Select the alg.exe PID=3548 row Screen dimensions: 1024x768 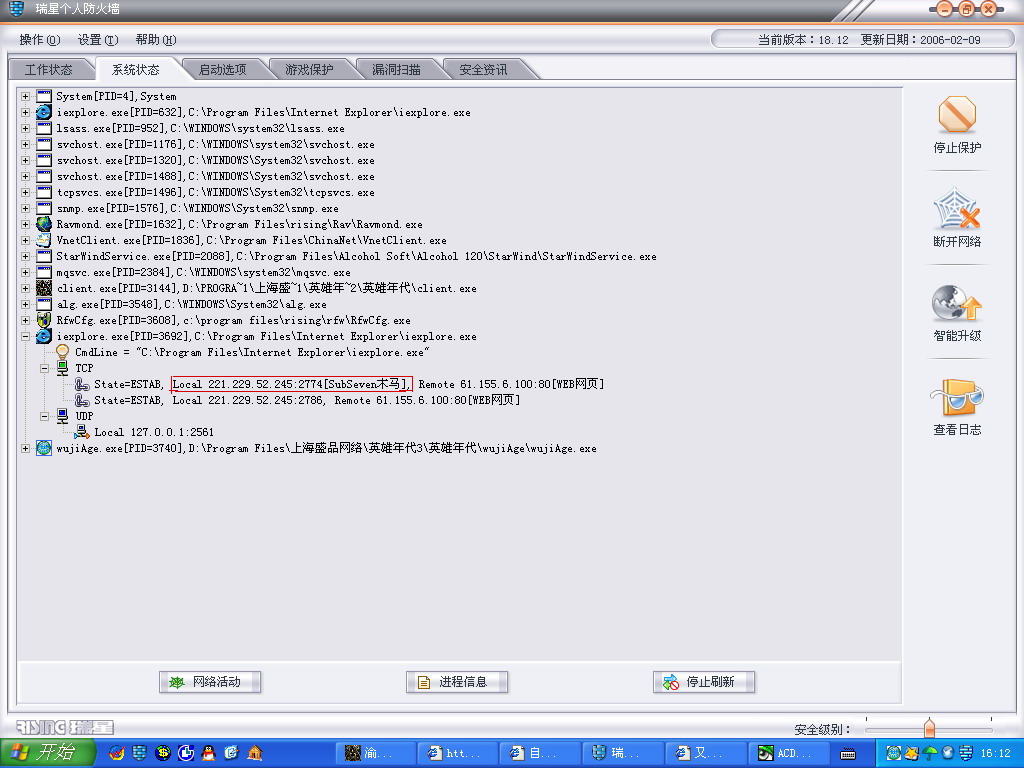pos(191,304)
